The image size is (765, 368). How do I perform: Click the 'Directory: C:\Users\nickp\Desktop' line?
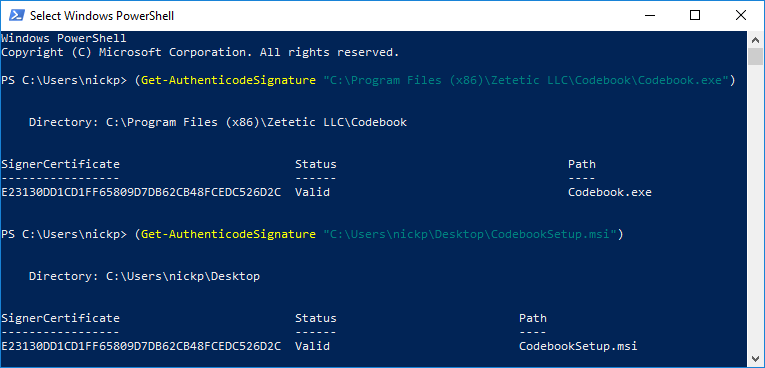coord(144,277)
